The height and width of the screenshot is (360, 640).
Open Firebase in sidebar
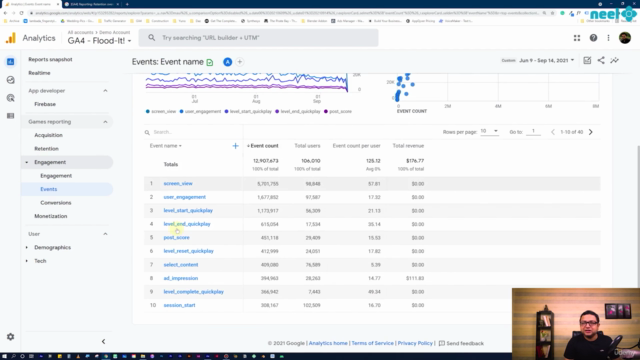pos(45,104)
